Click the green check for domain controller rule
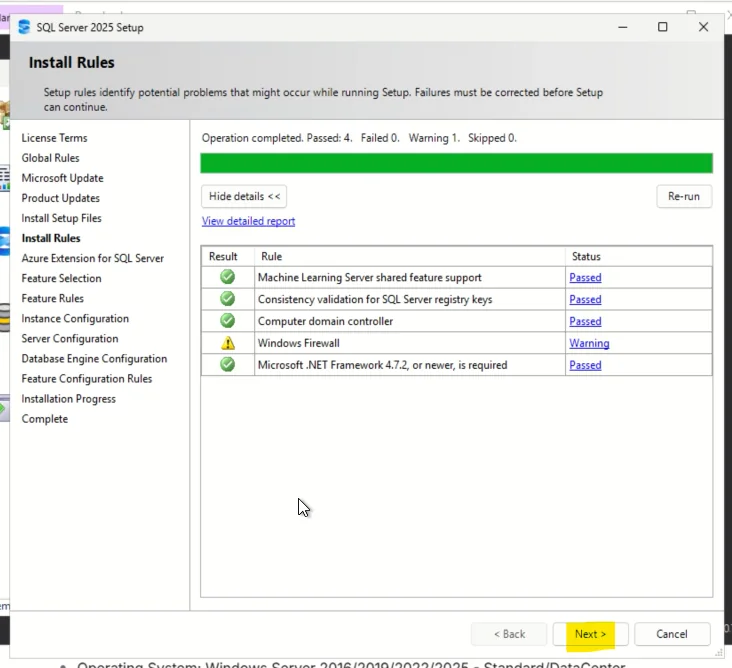732x668 pixels. click(x=227, y=321)
